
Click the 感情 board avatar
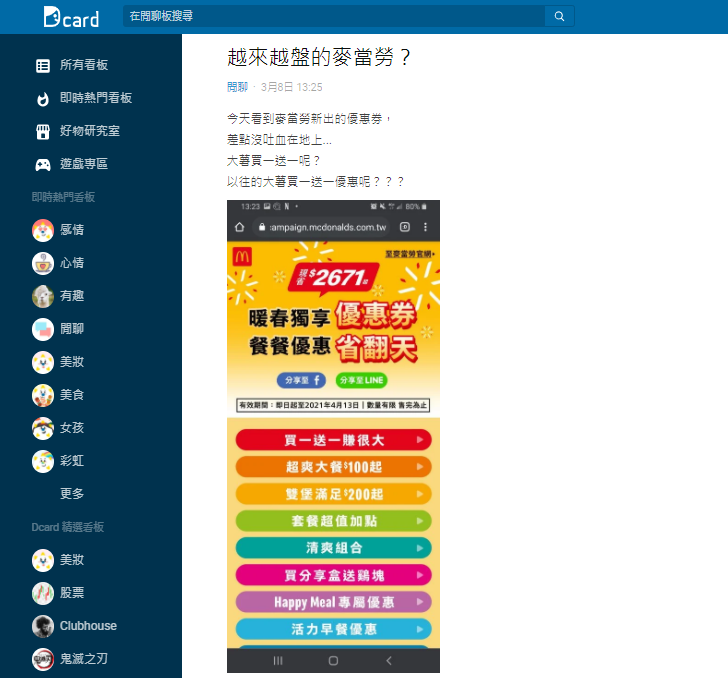pos(43,230)
